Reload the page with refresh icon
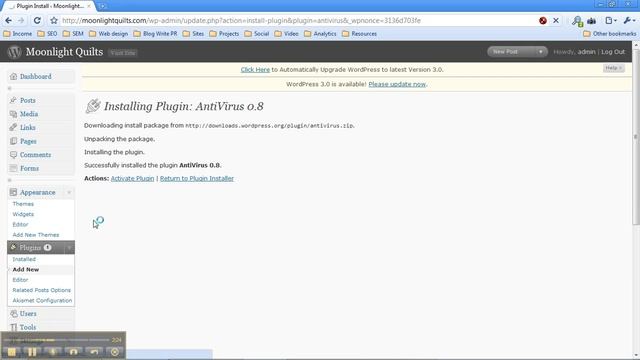 [x=37, y=20]
